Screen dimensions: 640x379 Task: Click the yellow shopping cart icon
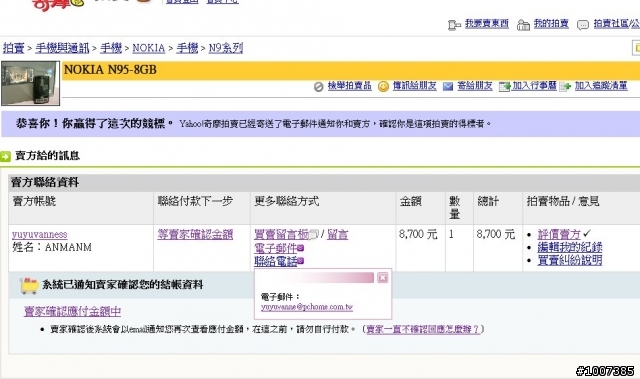(29, 286)
